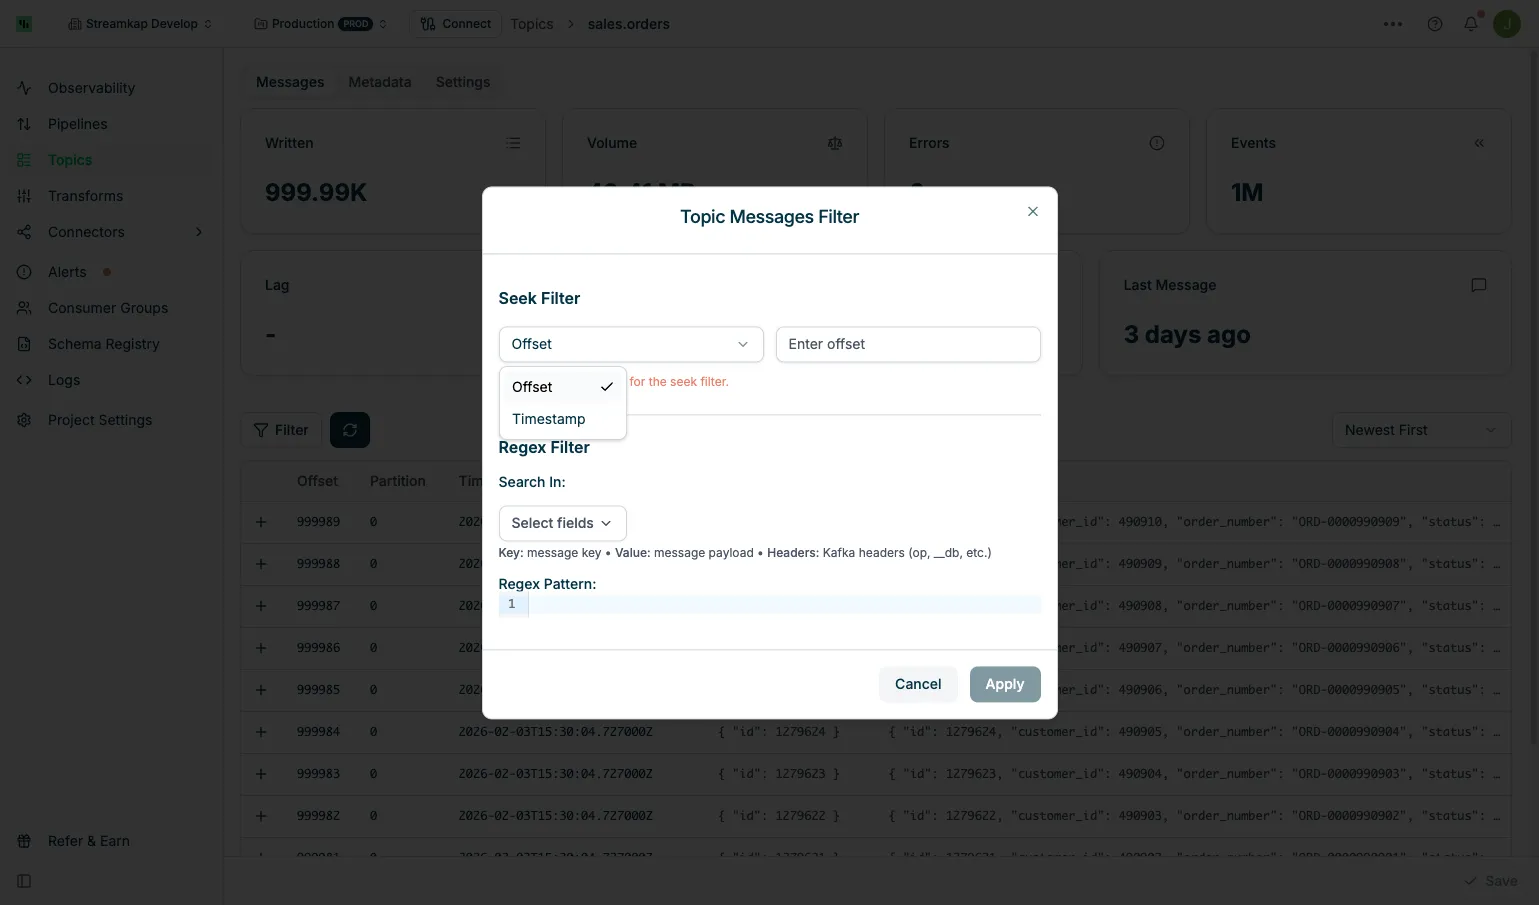Image resolution: width=1539 pixels, height=905 pixels.
Task: Collapse the Events card with double chevron
Action: coord(1479,143)
